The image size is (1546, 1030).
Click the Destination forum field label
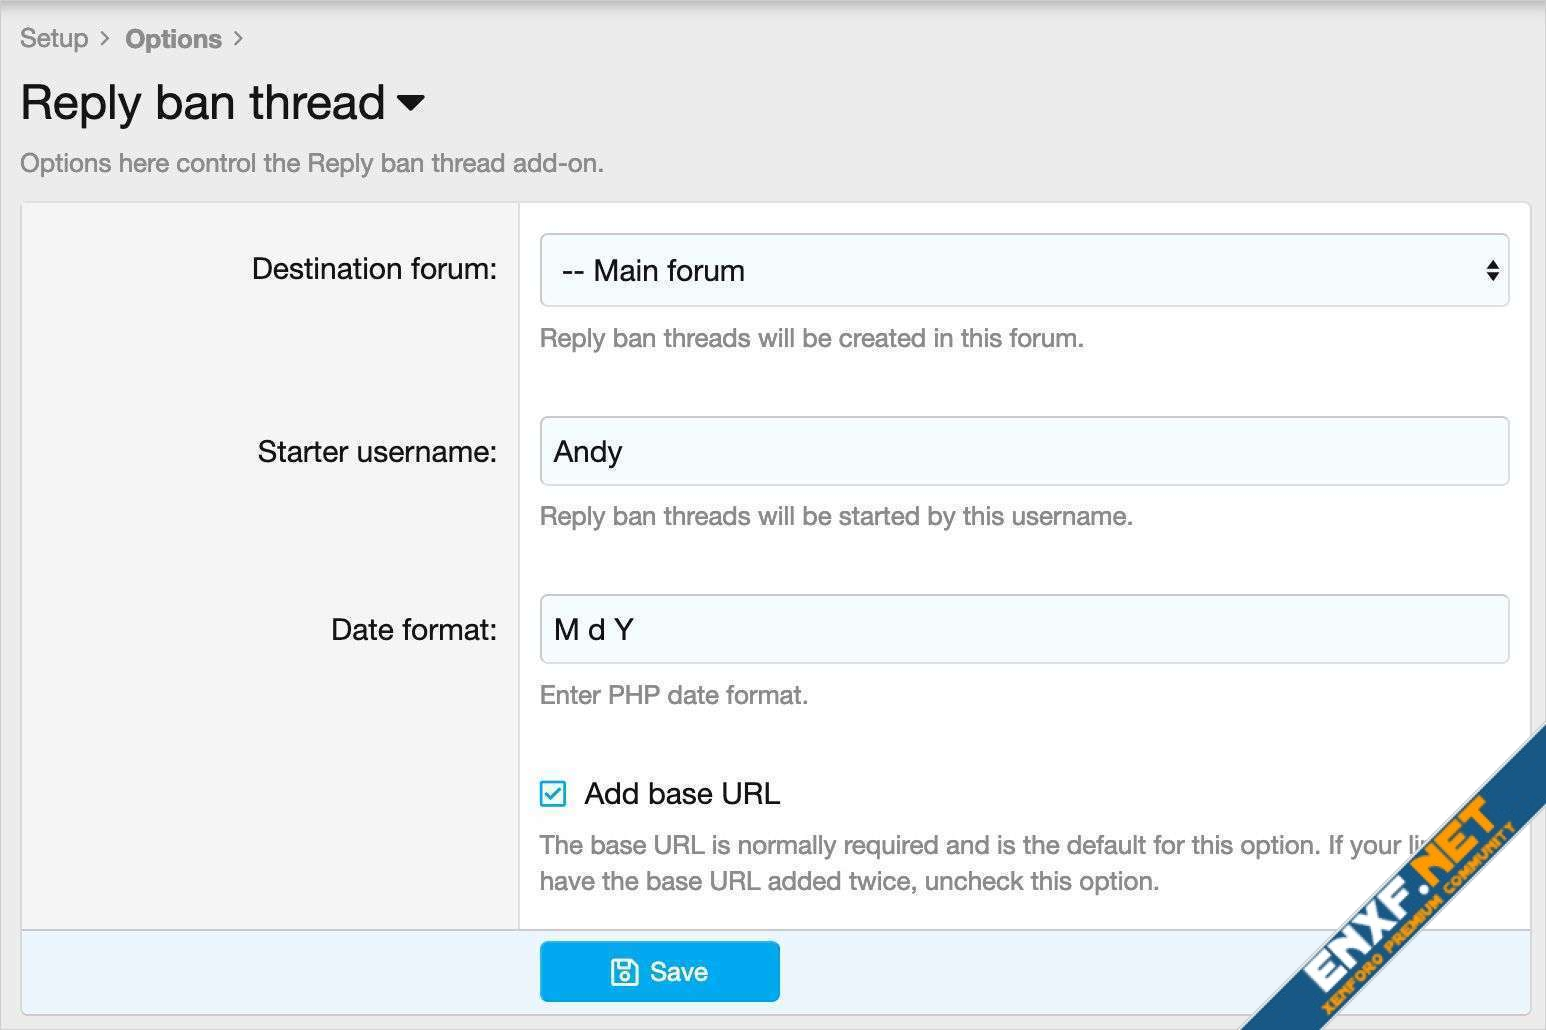coord(374,269)
